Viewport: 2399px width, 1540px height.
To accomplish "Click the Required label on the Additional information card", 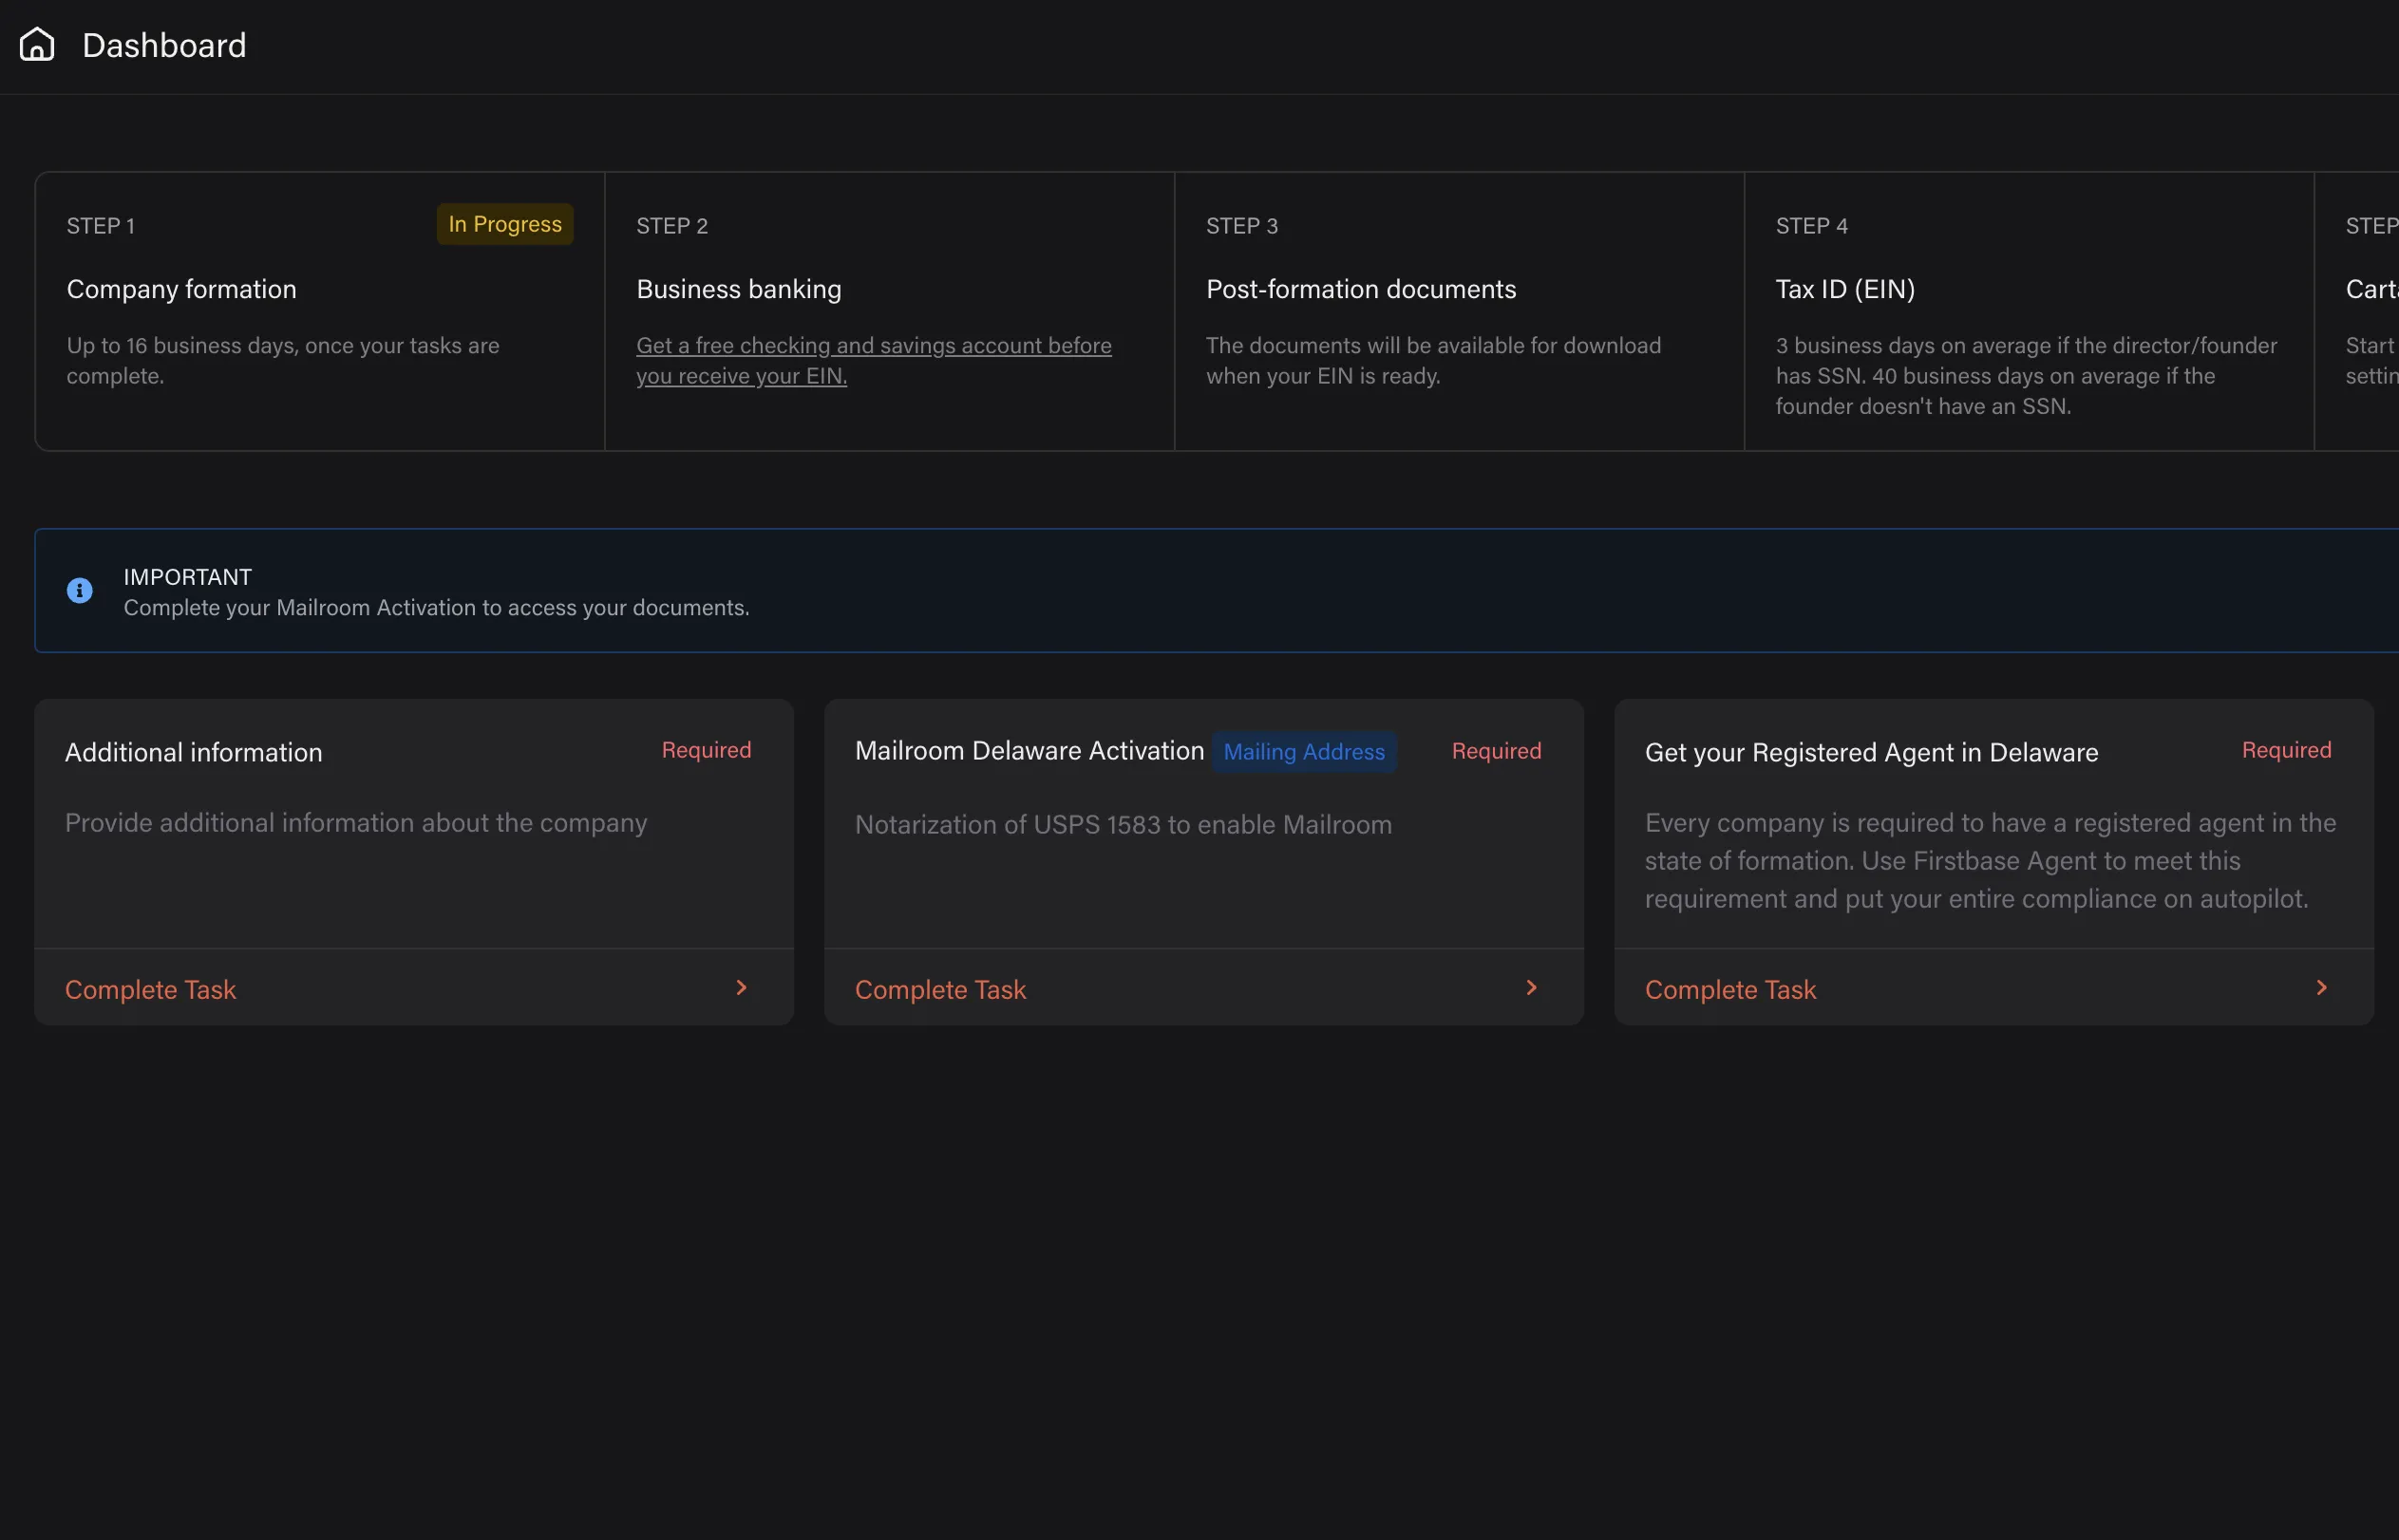I will point(706,750).
